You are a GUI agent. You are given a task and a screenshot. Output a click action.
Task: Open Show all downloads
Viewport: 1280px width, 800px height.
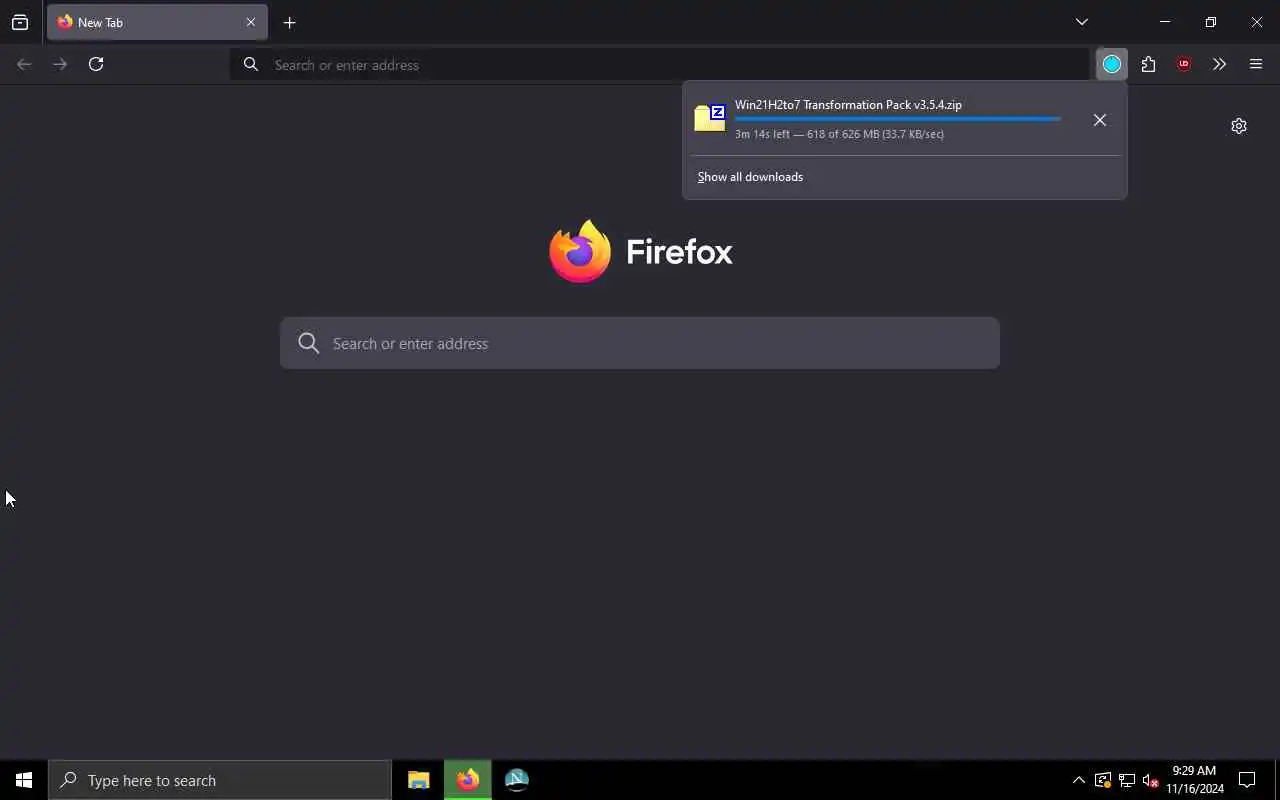point(750,177)
